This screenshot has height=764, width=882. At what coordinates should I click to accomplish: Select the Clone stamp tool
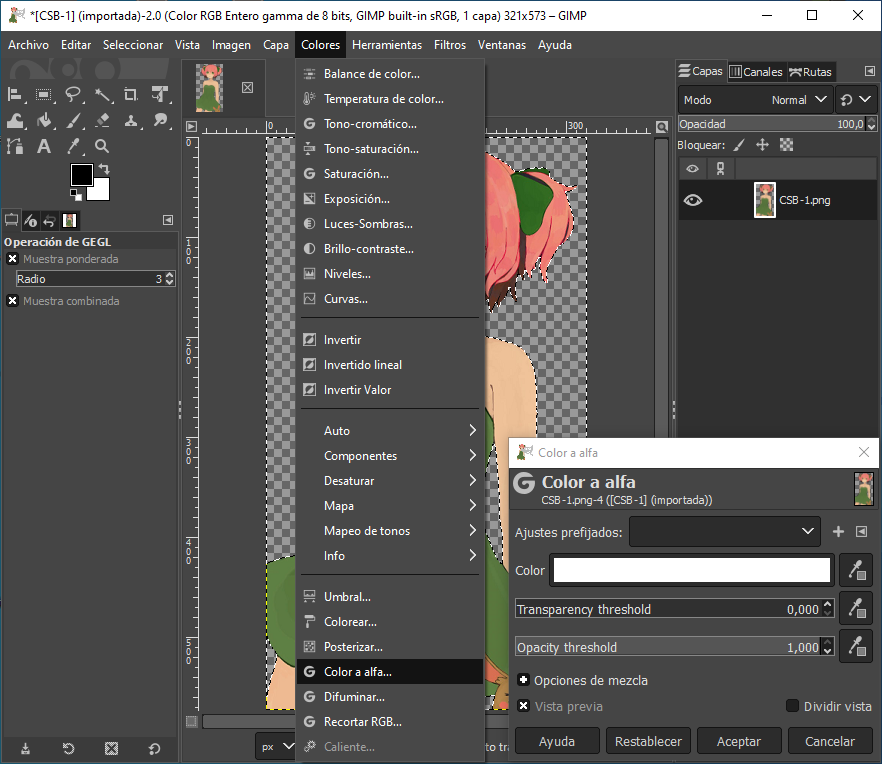click(131, 120)
